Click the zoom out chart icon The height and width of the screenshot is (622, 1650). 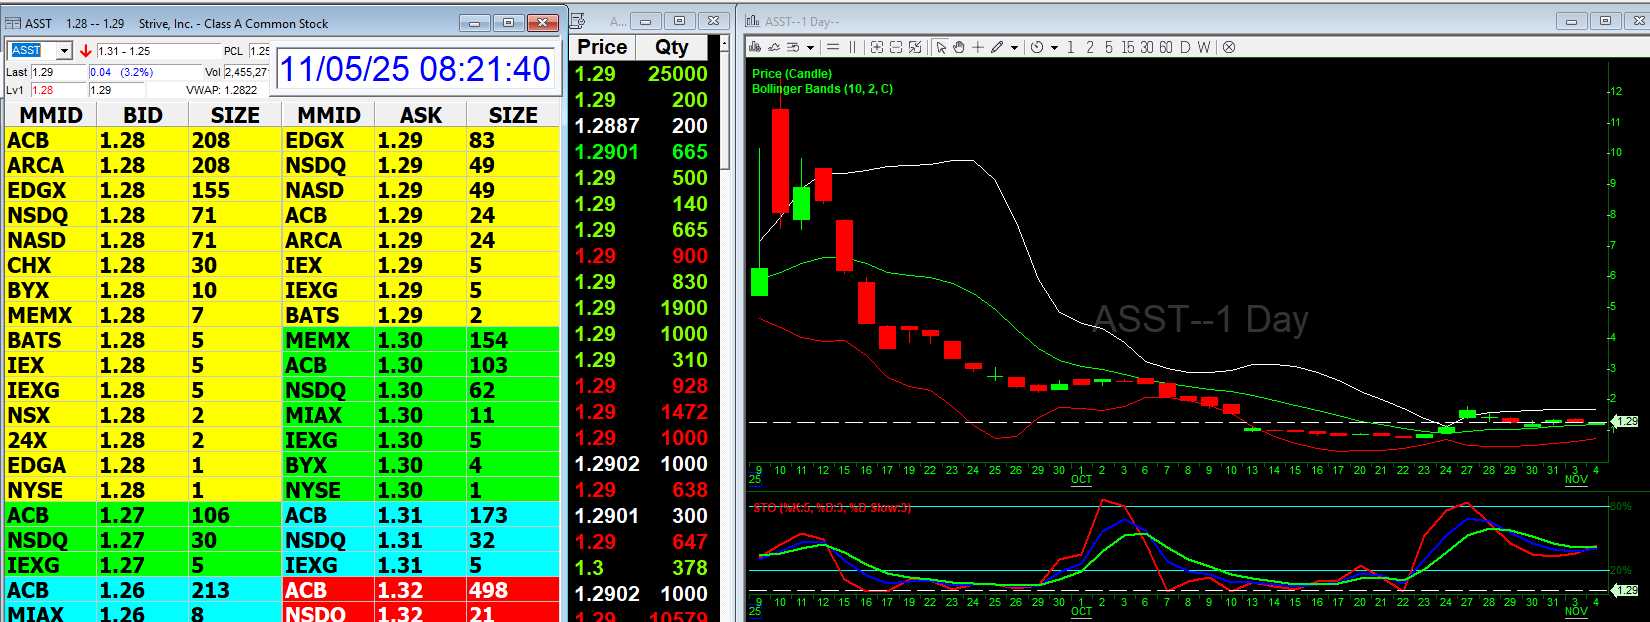point(896,47)
